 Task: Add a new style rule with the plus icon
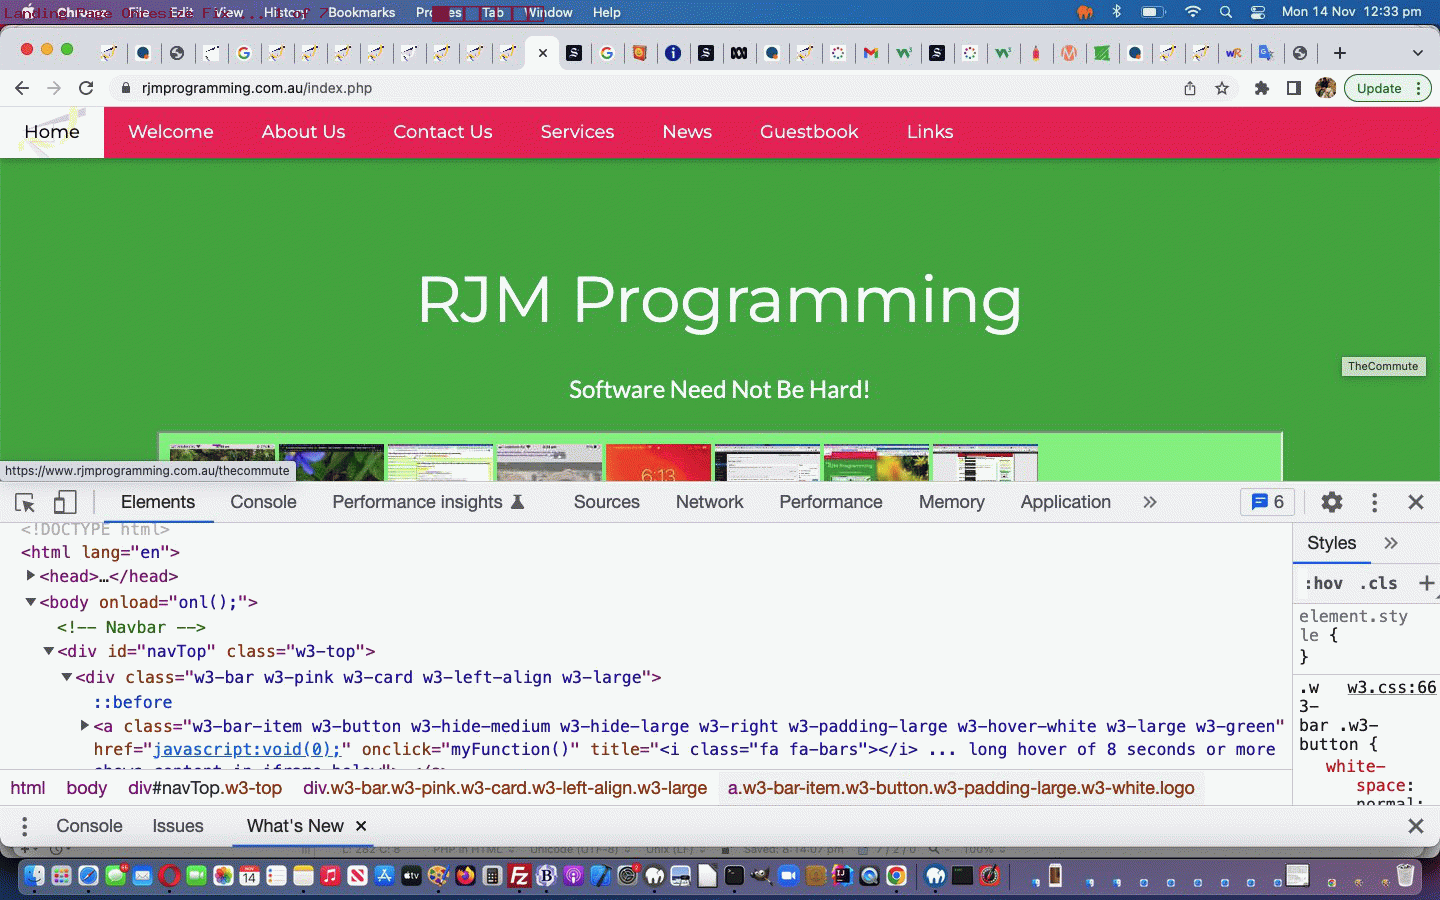click(1427, 583)
